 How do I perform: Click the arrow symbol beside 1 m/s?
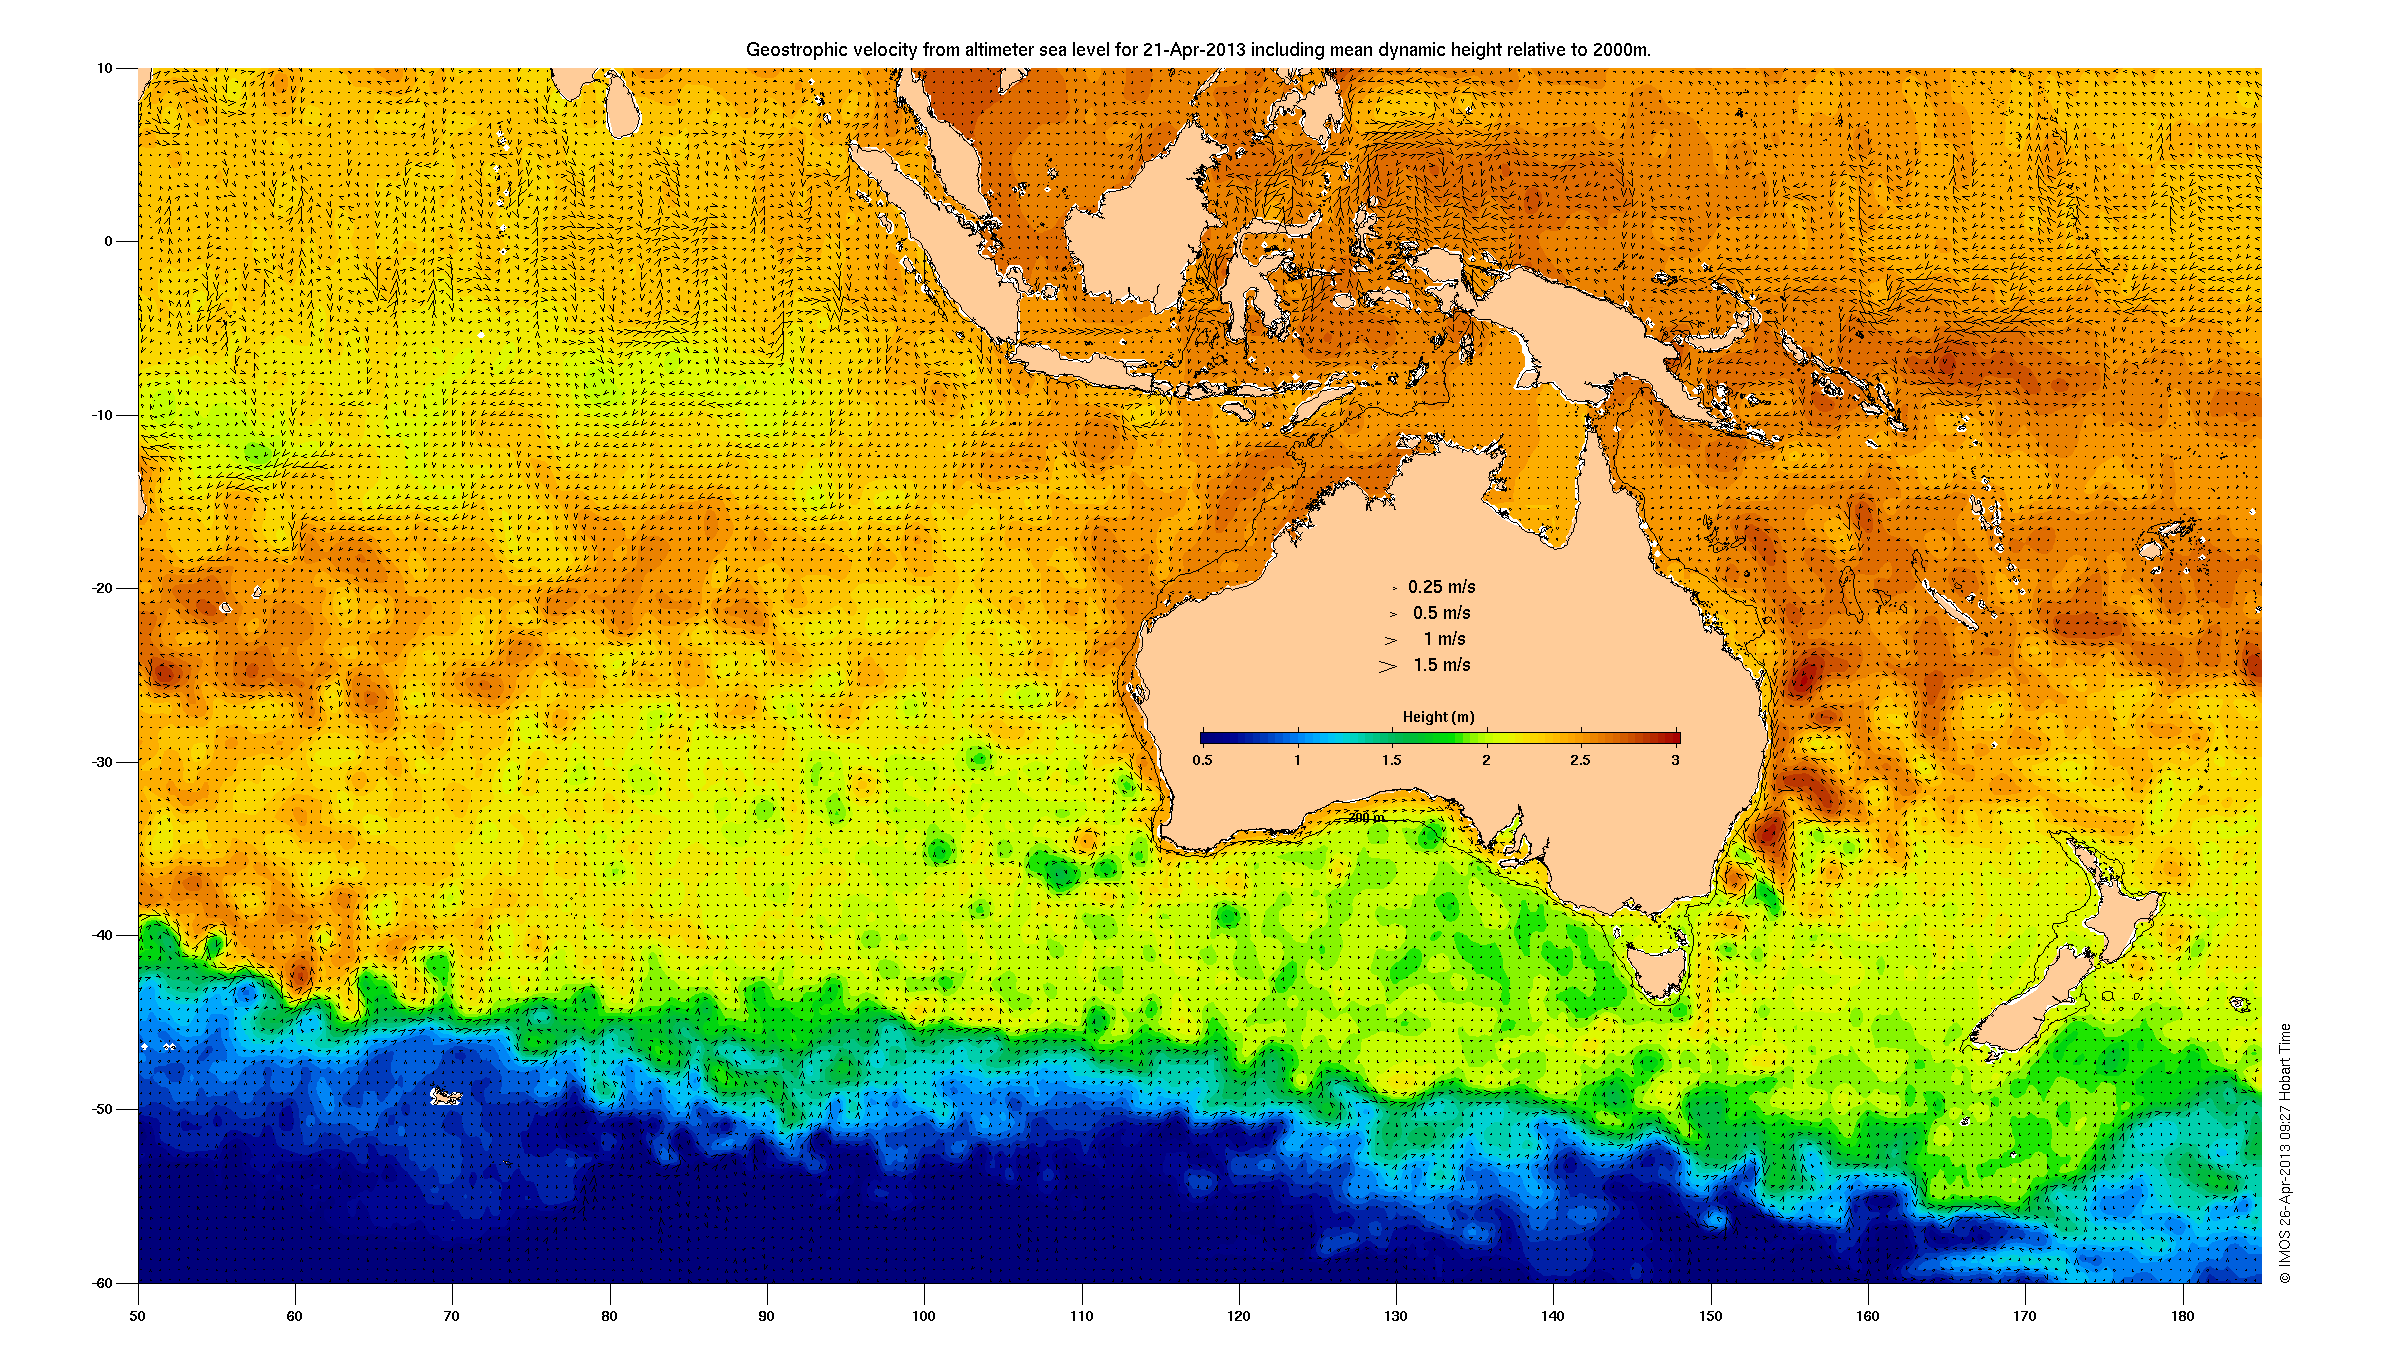(1390, 640)
